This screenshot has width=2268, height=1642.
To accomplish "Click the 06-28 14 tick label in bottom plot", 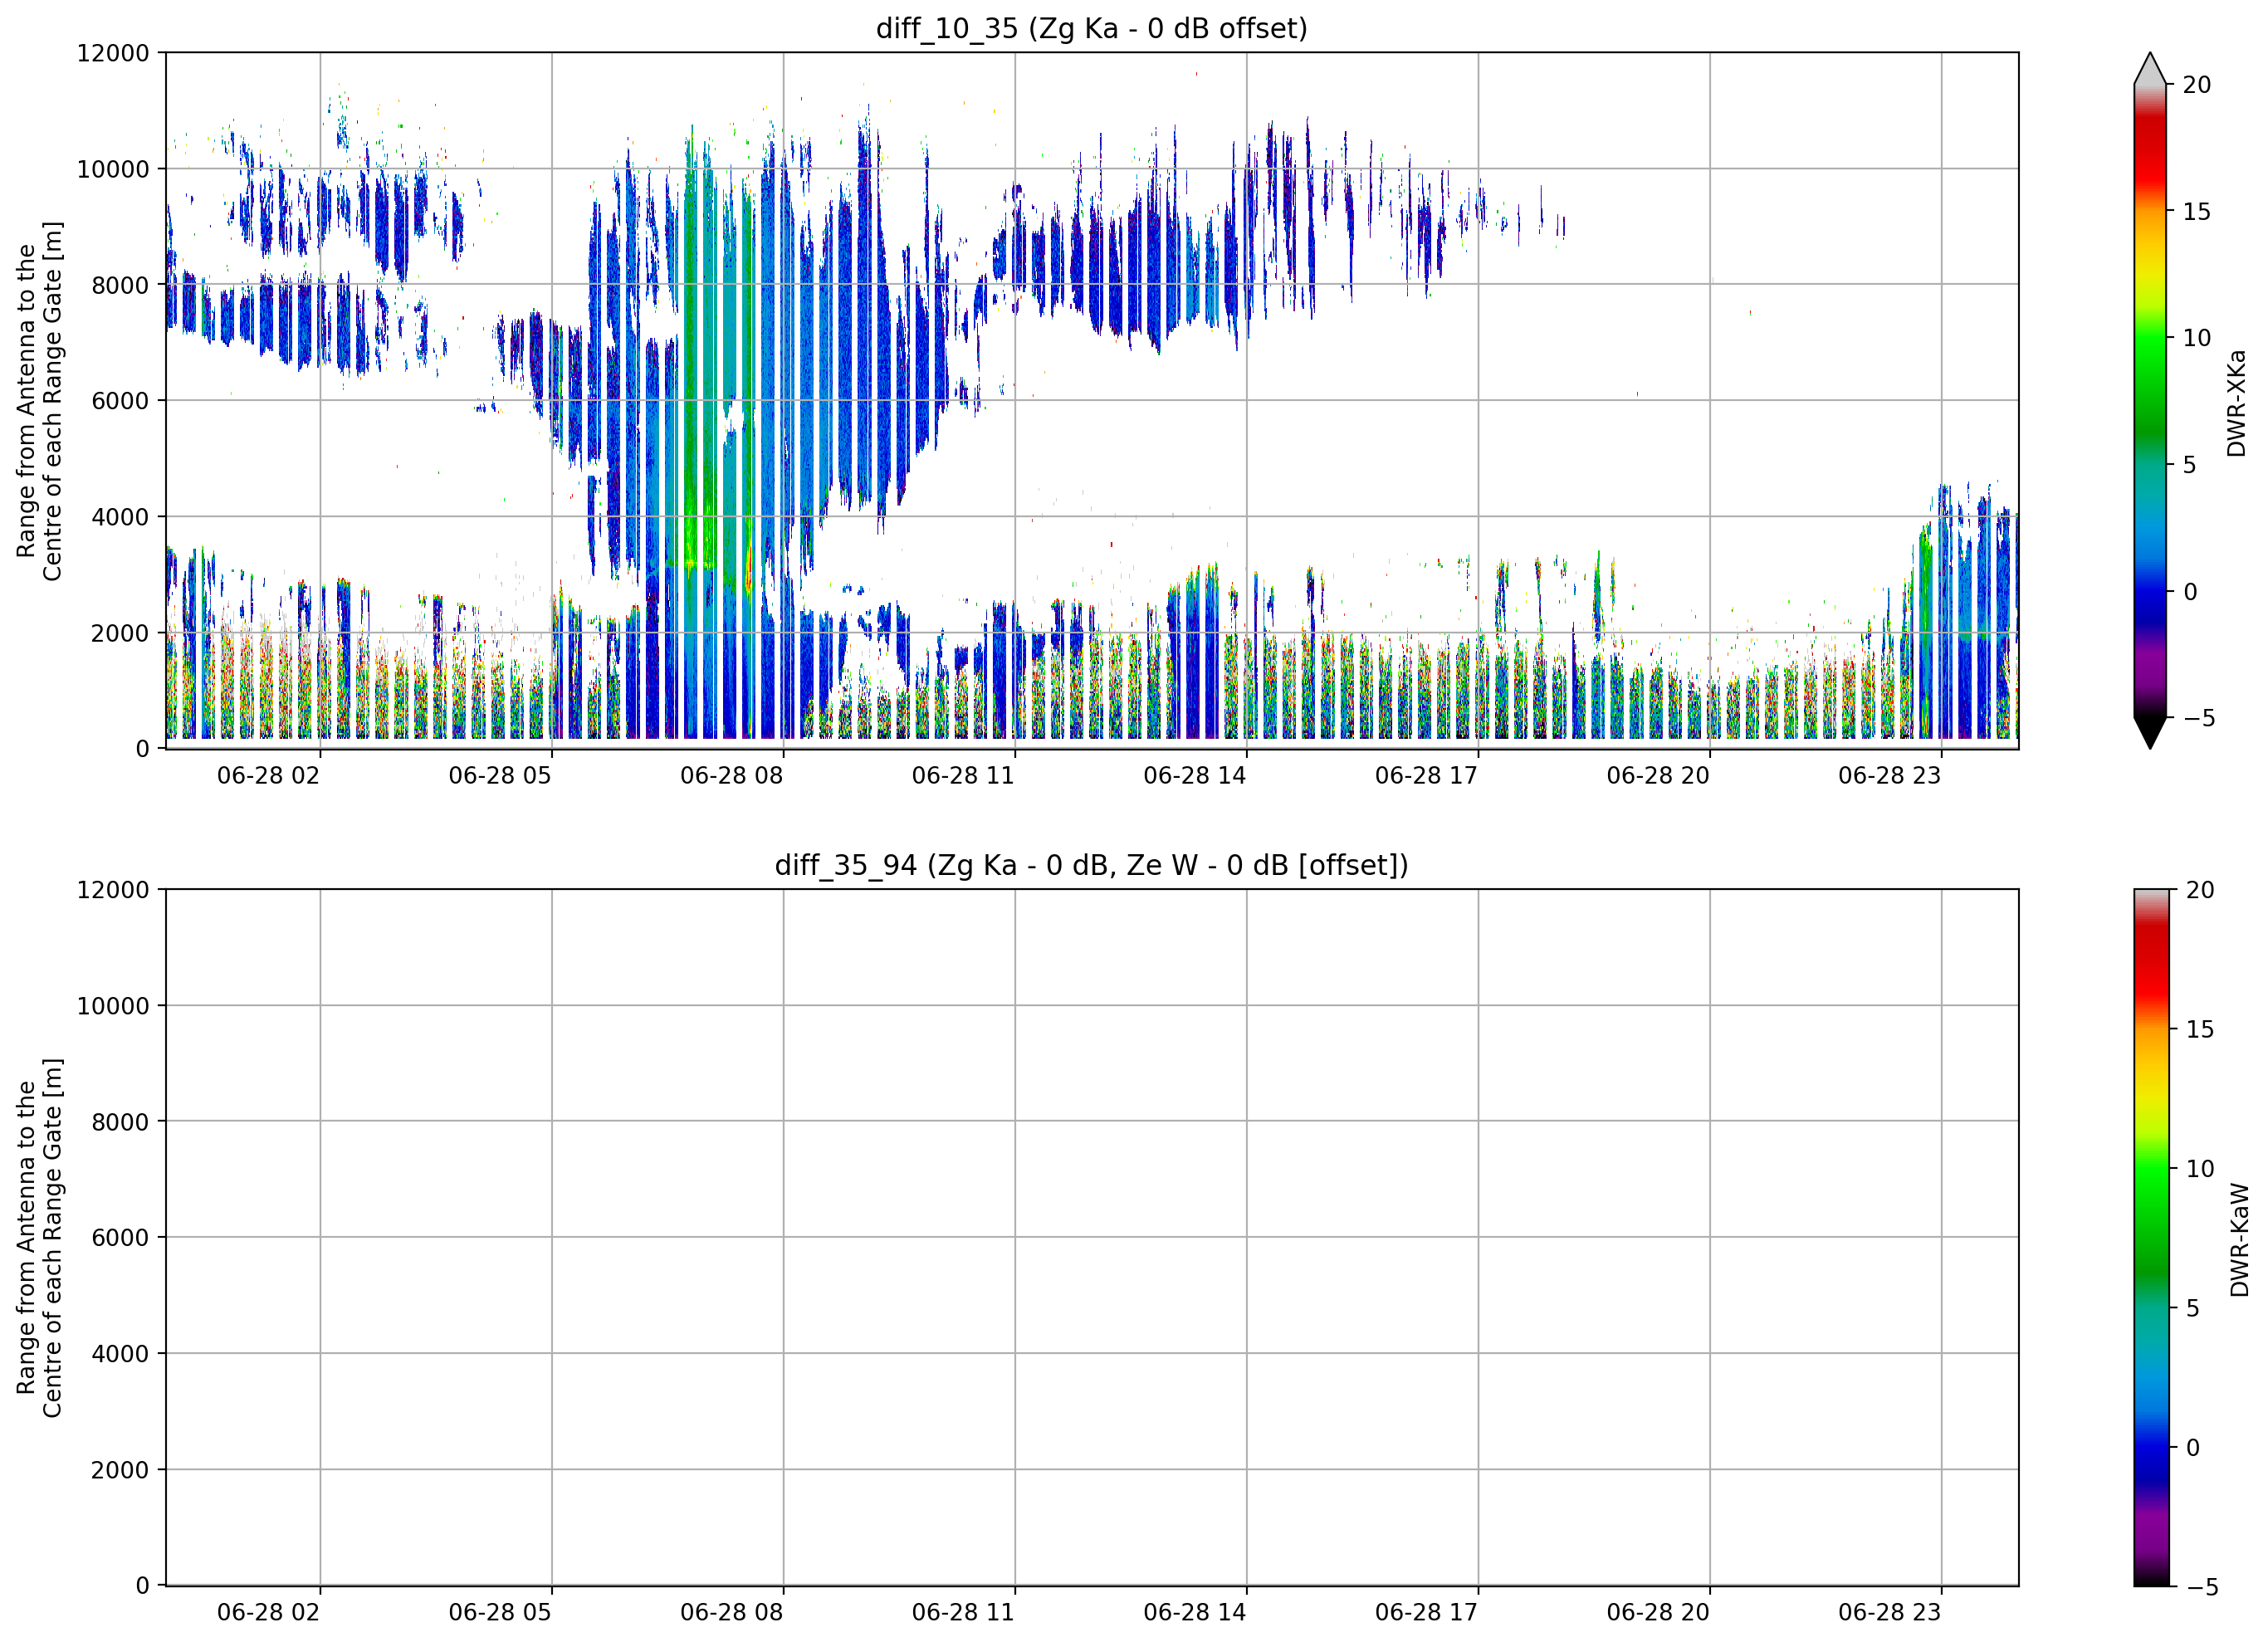I will (x=1194, y=1613).
